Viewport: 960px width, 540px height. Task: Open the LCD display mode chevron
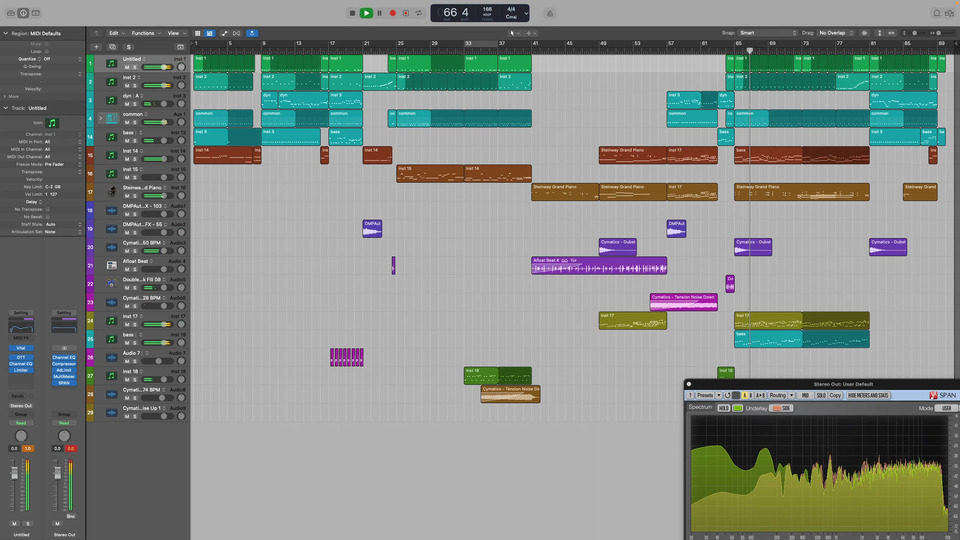[x=526, y=13]
